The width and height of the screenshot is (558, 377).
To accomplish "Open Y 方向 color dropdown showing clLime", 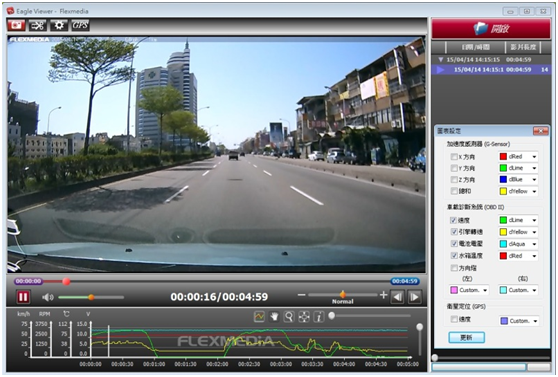I will click(518, 168).
